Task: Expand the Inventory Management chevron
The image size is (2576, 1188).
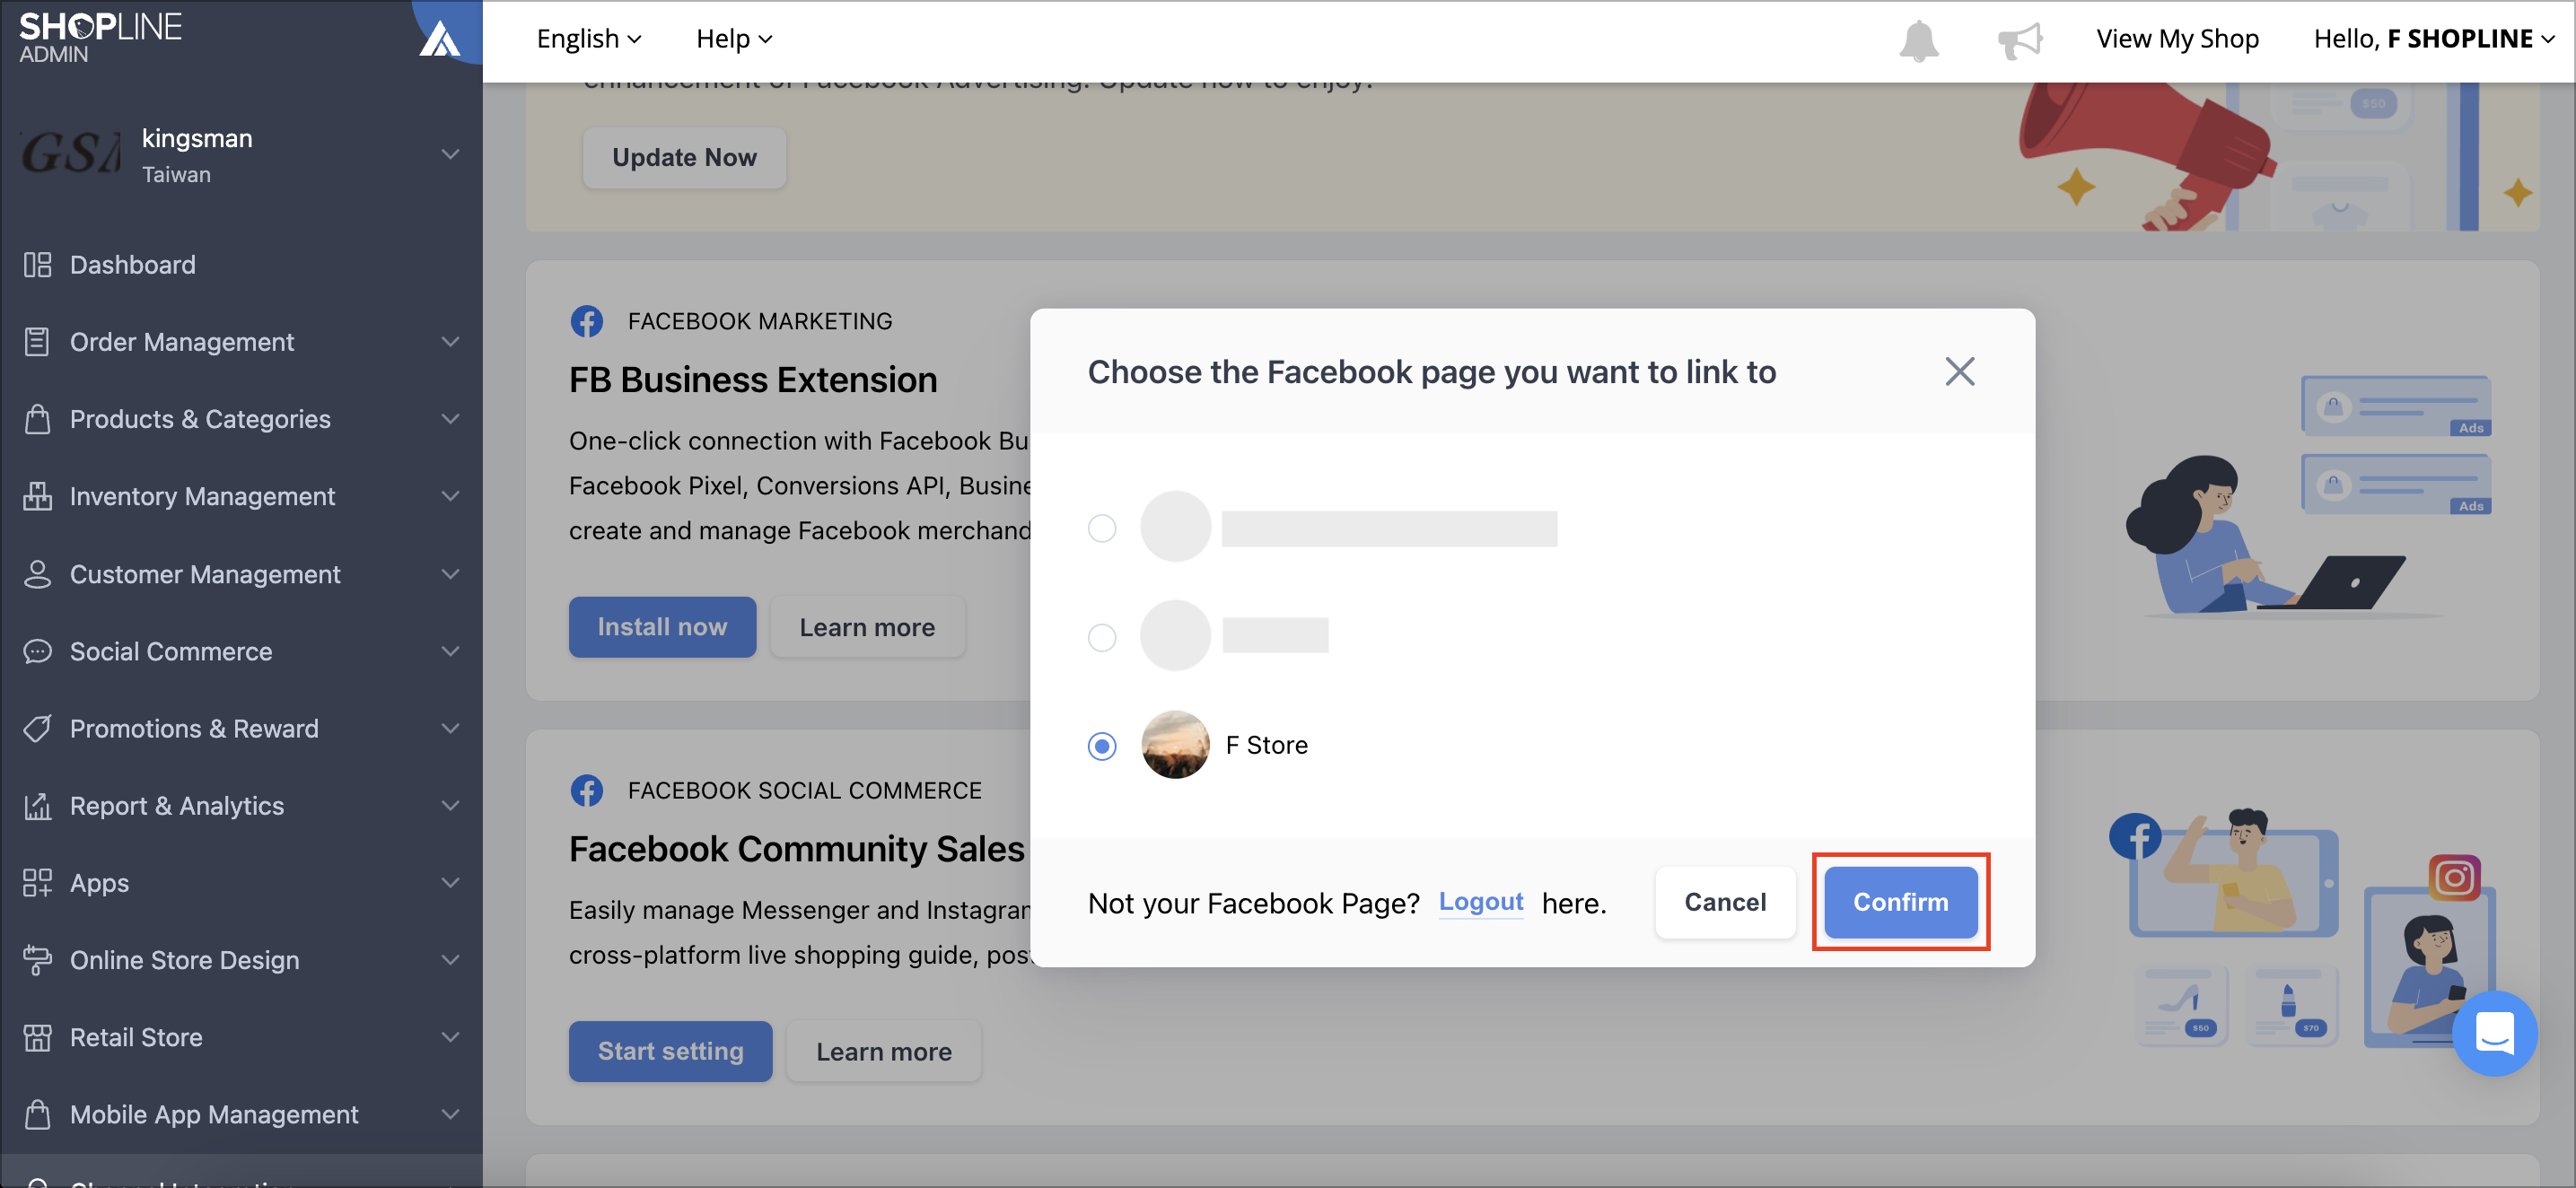Action: 451,496
